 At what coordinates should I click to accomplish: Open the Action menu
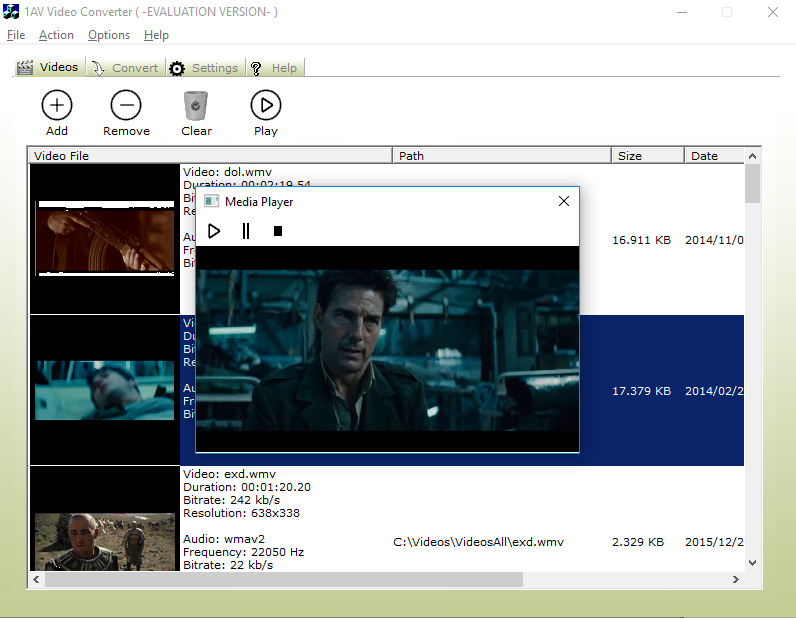tap(56, 35)
